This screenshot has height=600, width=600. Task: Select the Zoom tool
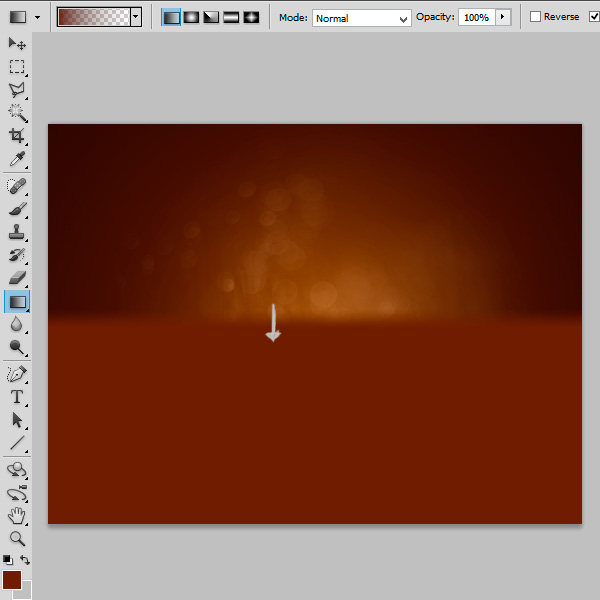click(x=17, y=539)
